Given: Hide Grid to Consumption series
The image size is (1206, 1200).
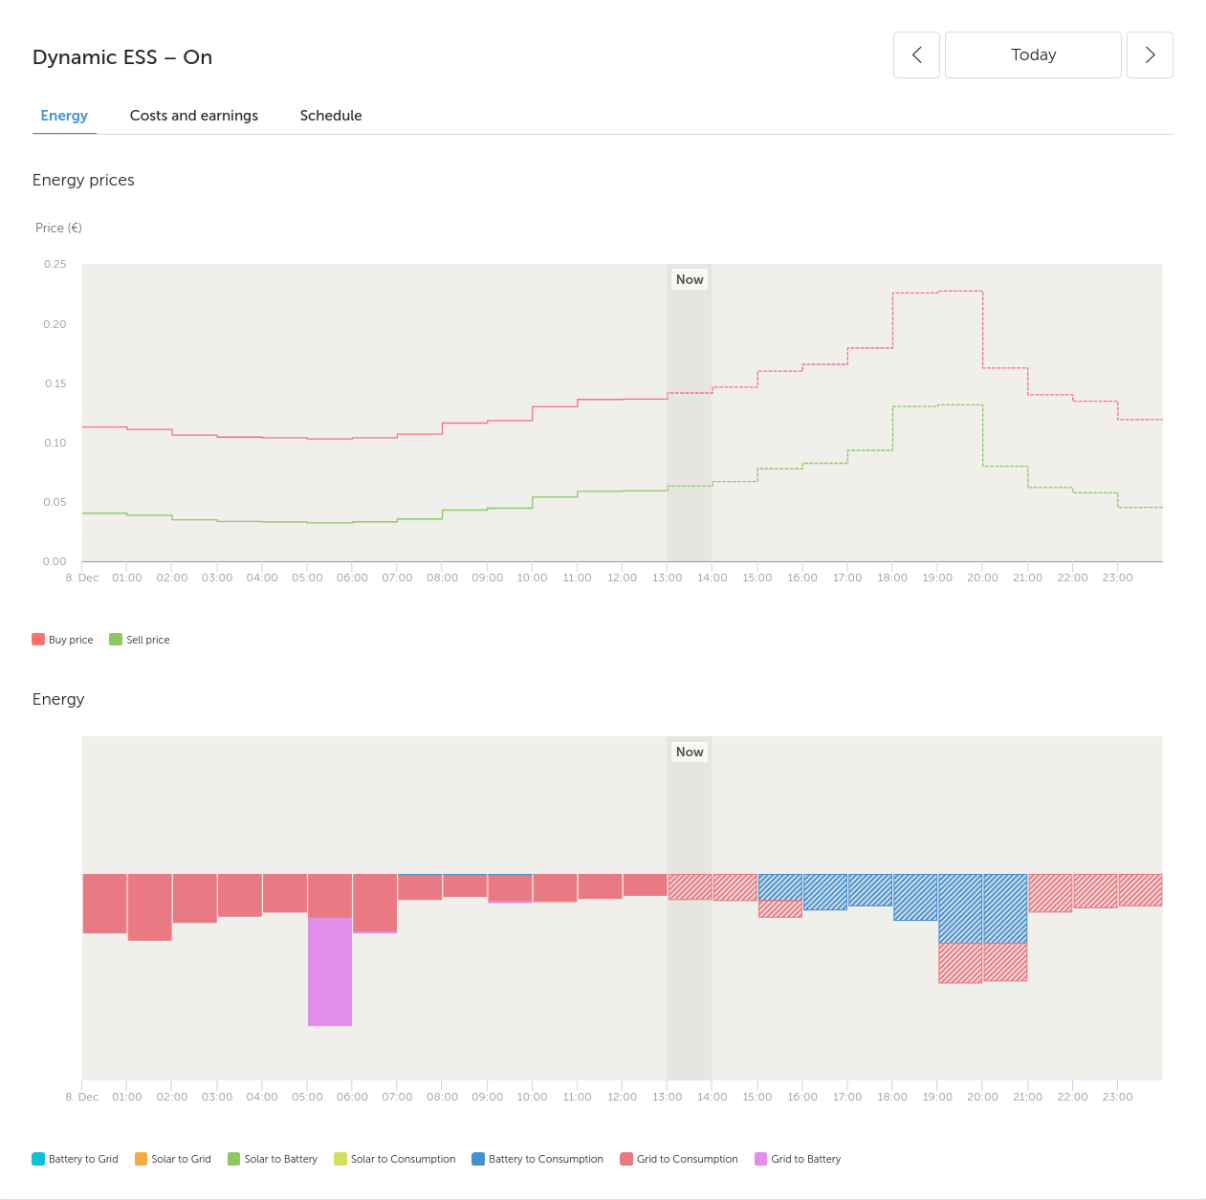Looking at the screenshot, I should pyautogui.click(x=679, y=1159).
